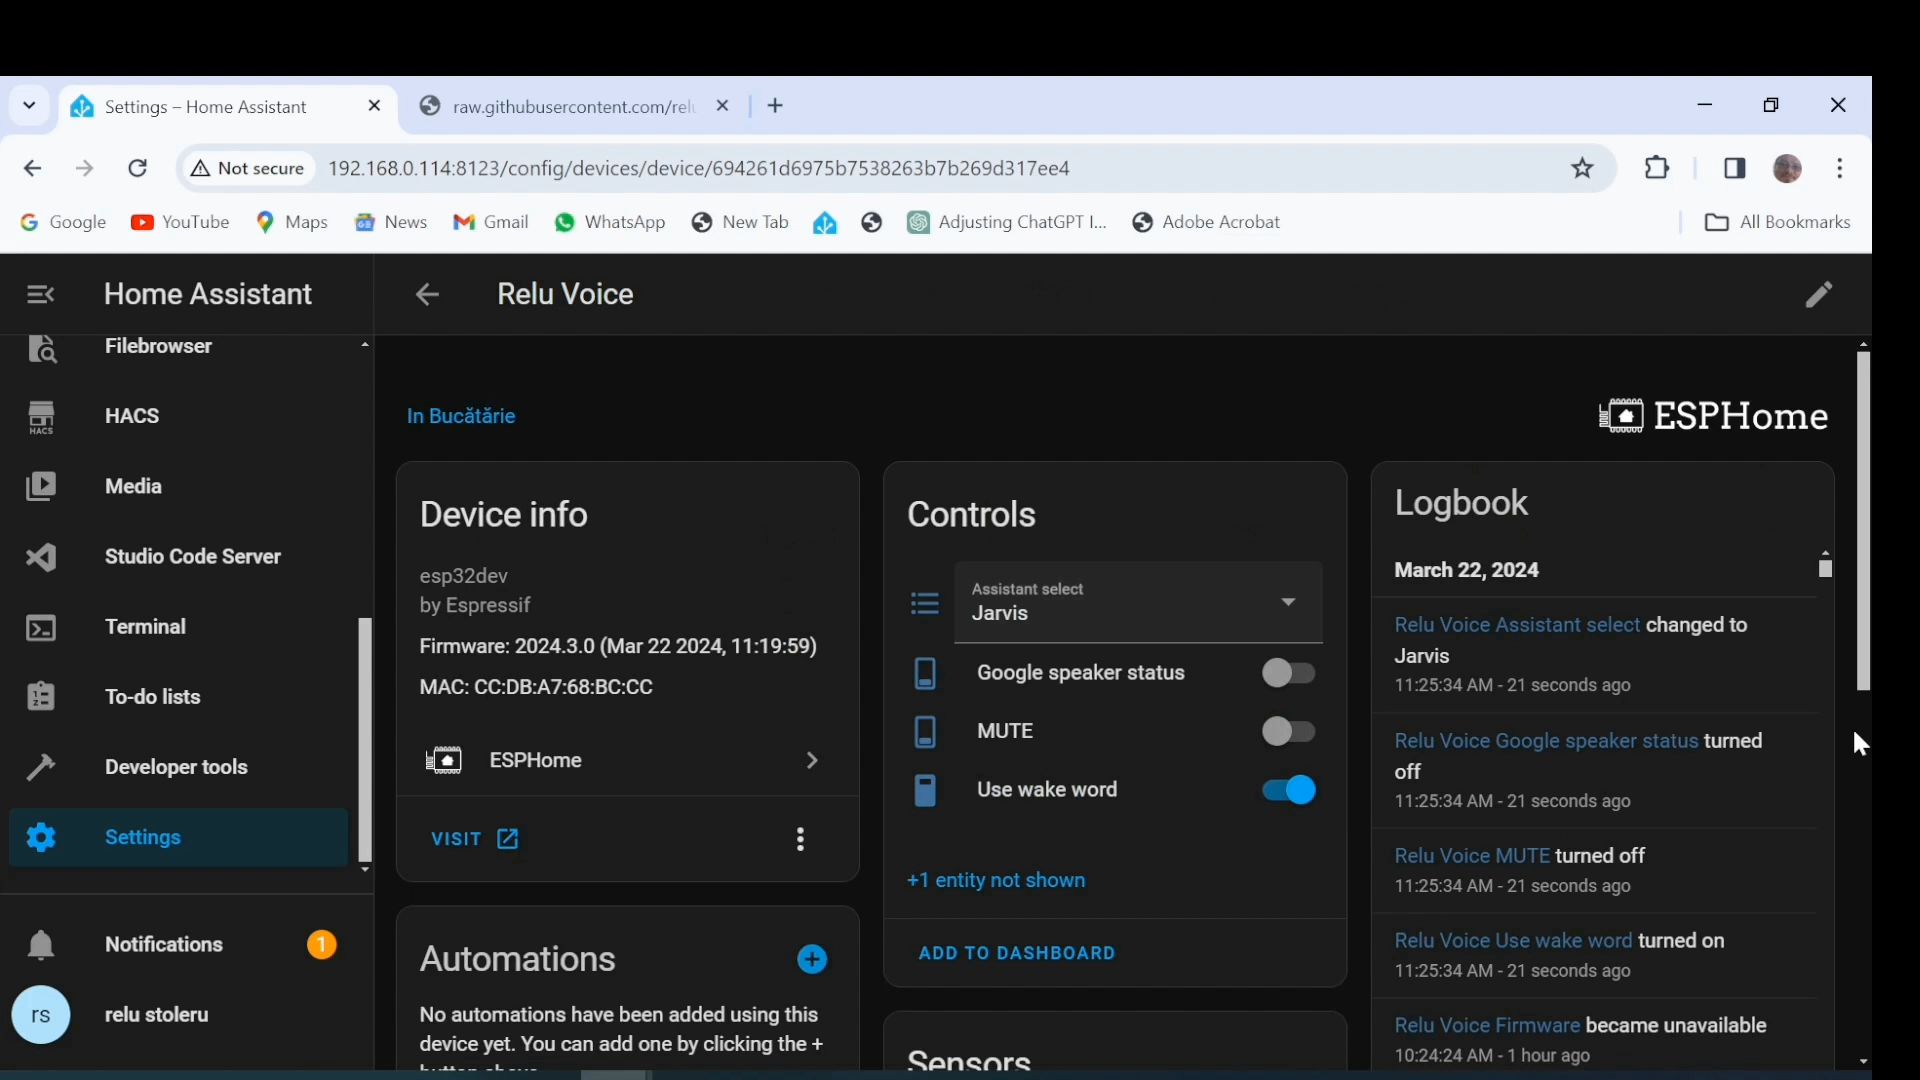Image resolution: width=1920 pixels, height=1080 pixels.
Task: Open the YouTube bookmark
Action: [180, 222]
